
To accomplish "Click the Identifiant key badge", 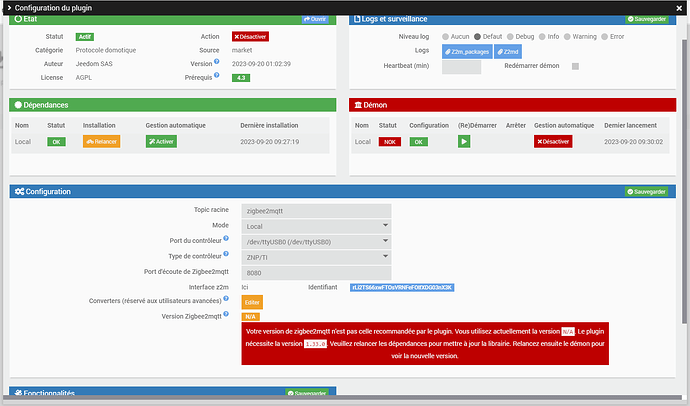I will (x=402, y=288).
